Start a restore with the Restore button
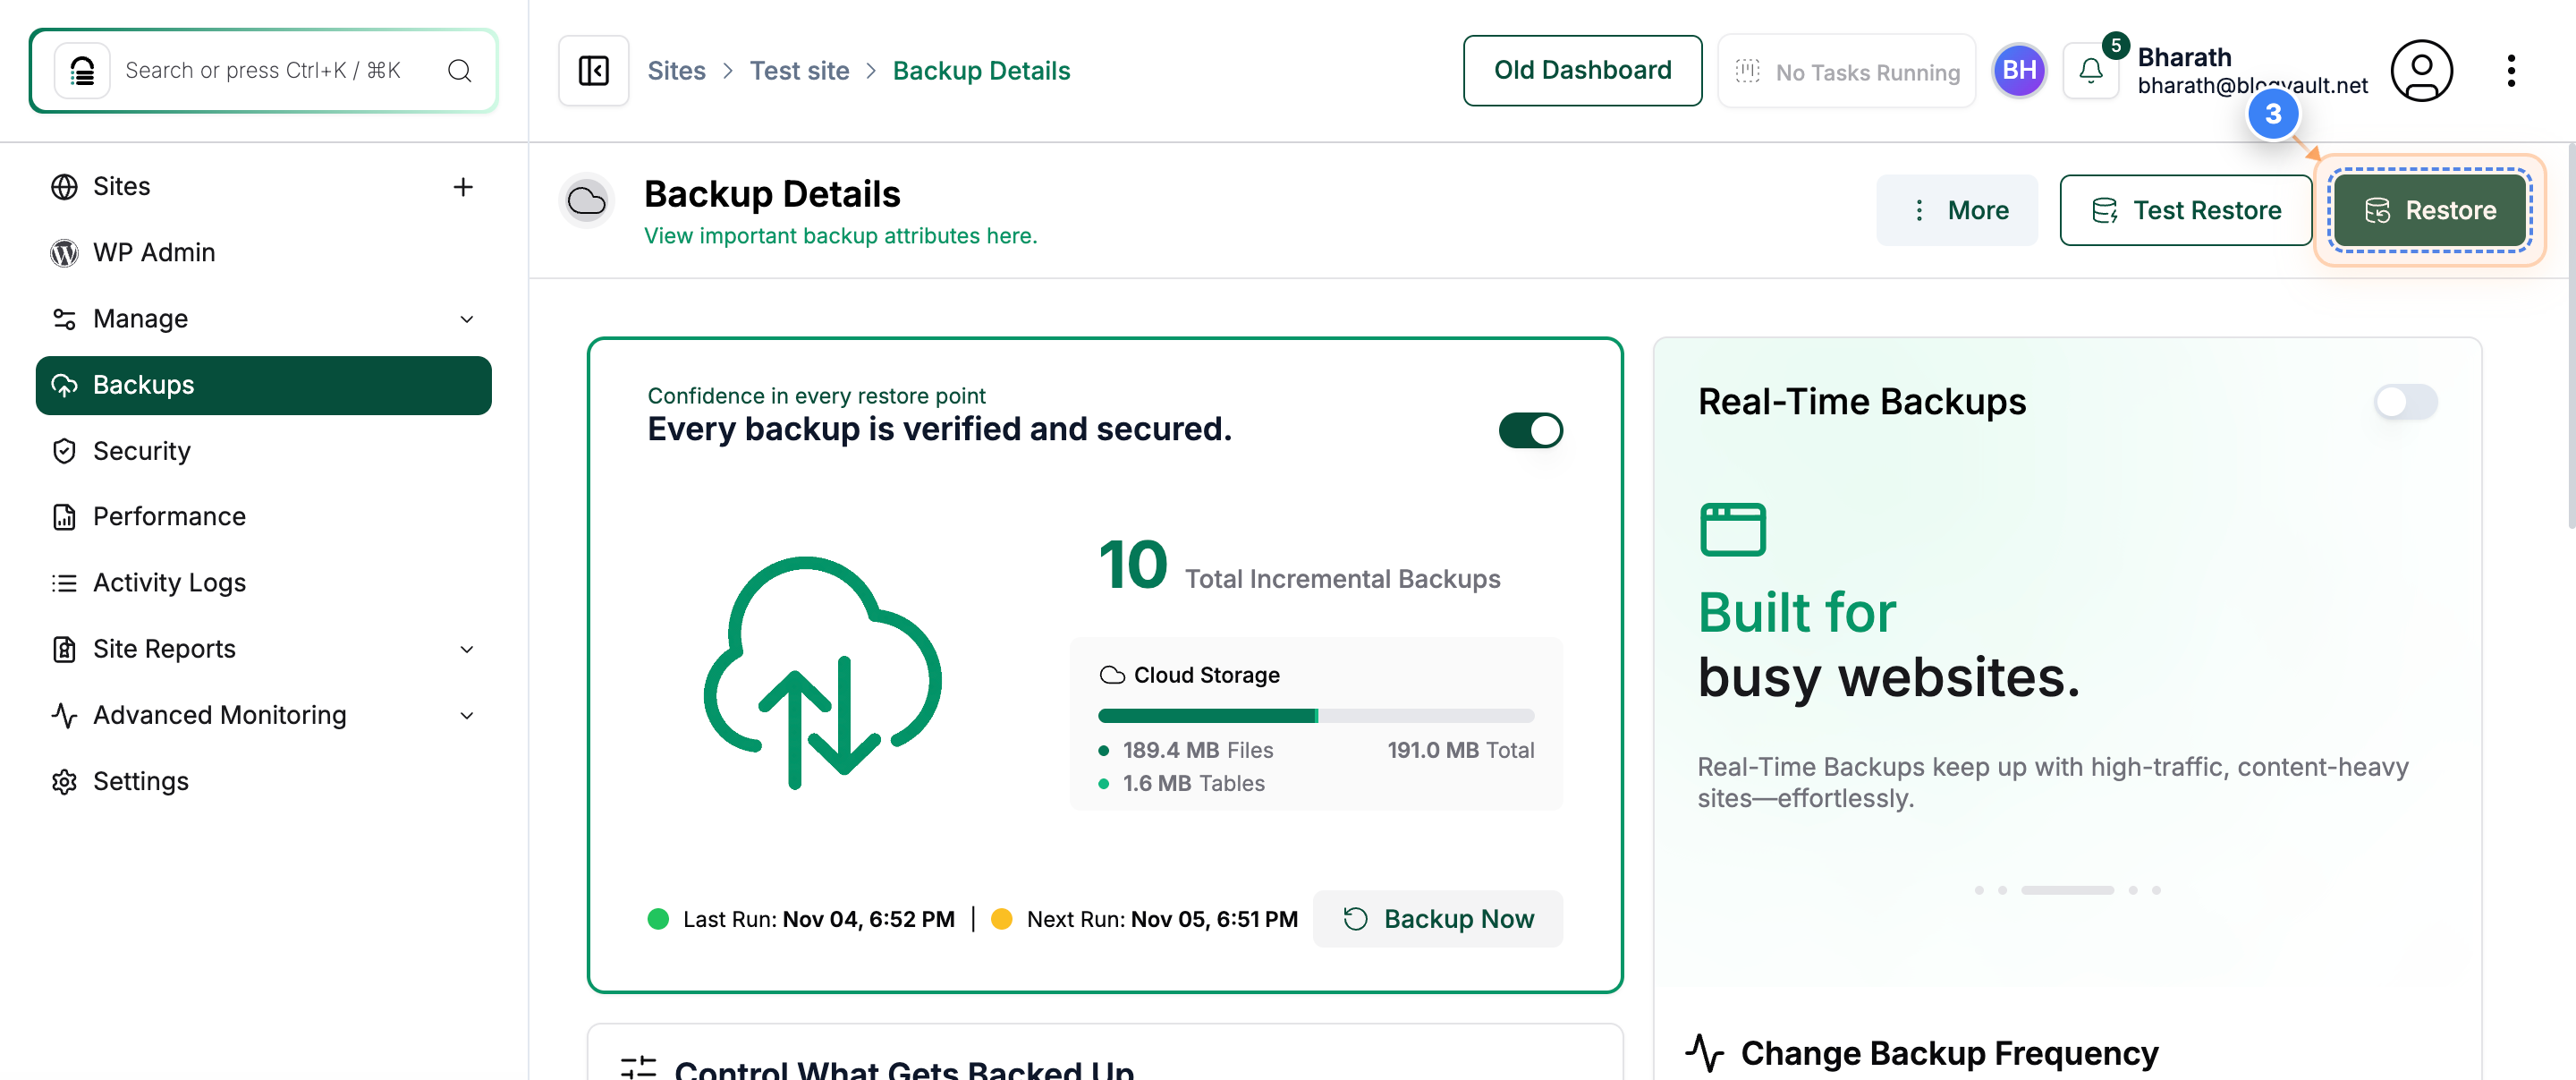This screenshot has width=2576, height=1080. (x=2430, y=210)
